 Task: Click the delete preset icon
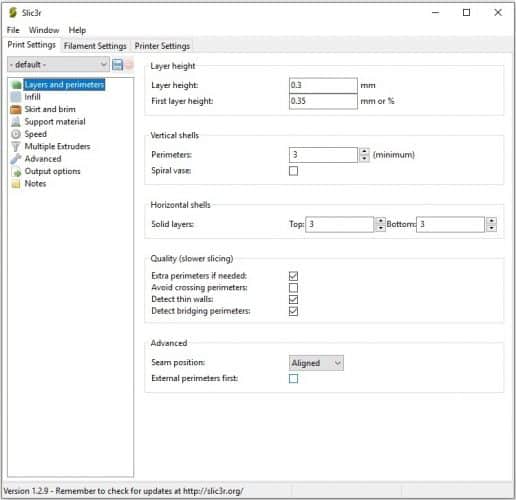[x=129, y=64]
